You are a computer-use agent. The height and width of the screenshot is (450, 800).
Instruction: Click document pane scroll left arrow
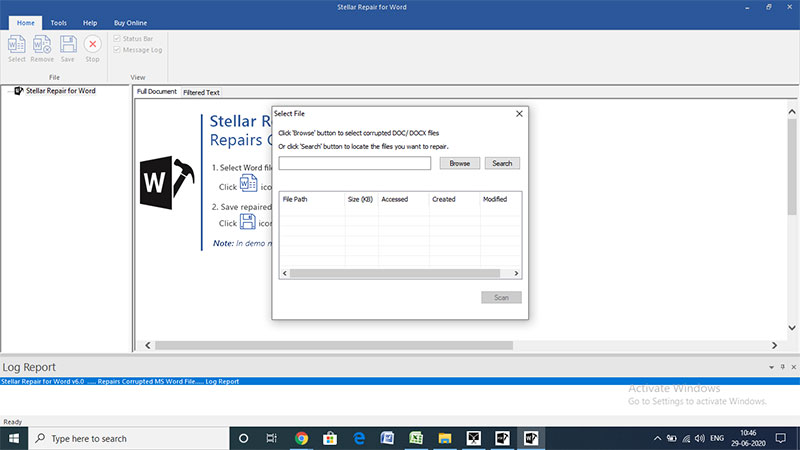click(147, 345)
